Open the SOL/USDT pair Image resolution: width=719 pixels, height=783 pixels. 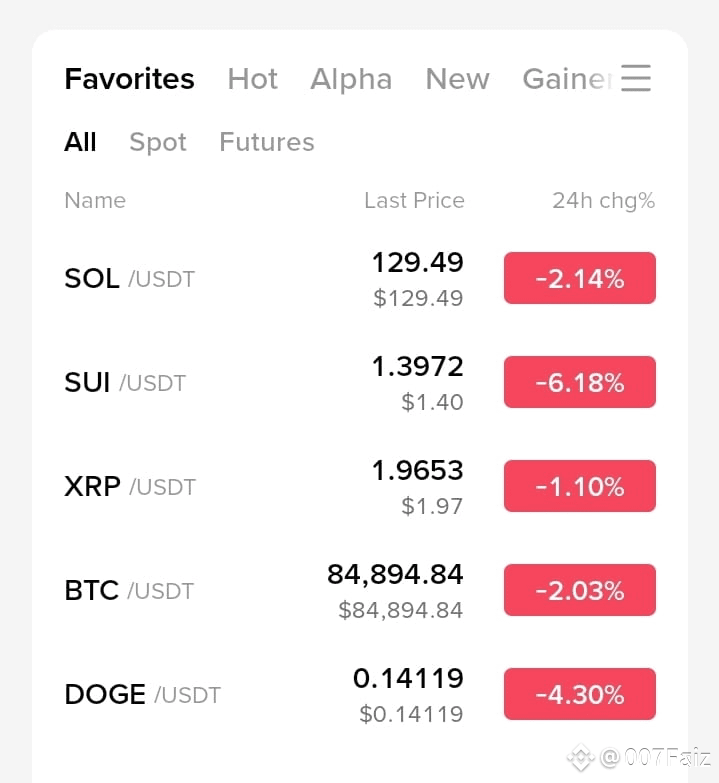pyautogui.click(x=360, y=278)
